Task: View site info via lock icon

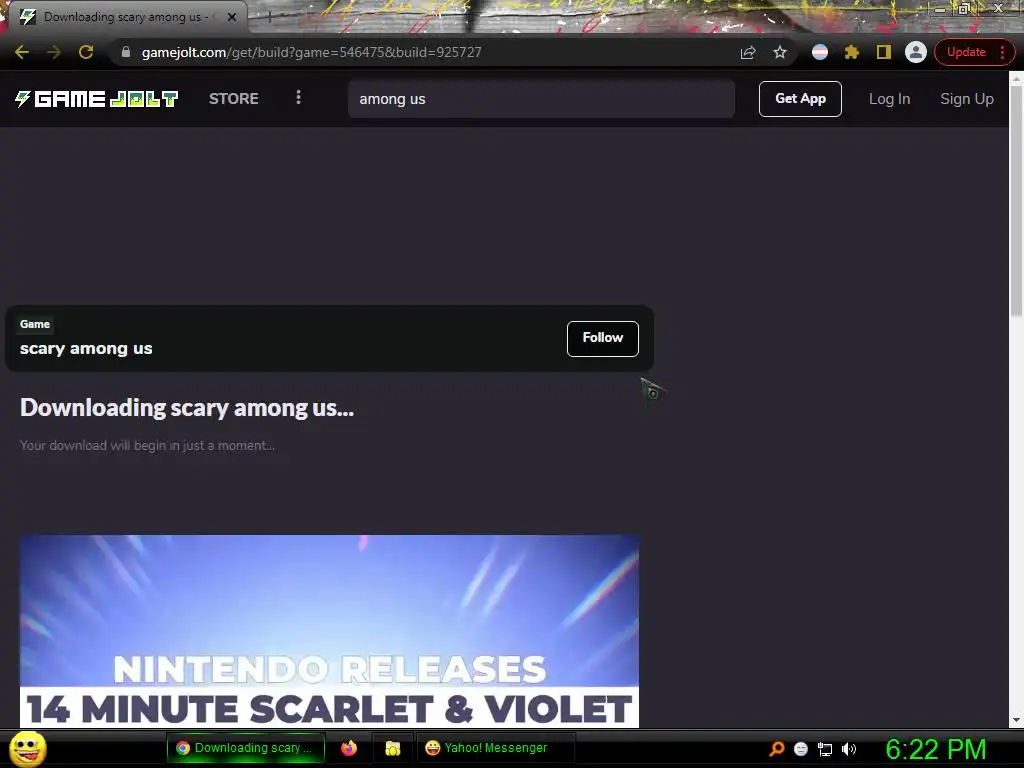Action: coord(126,52)
